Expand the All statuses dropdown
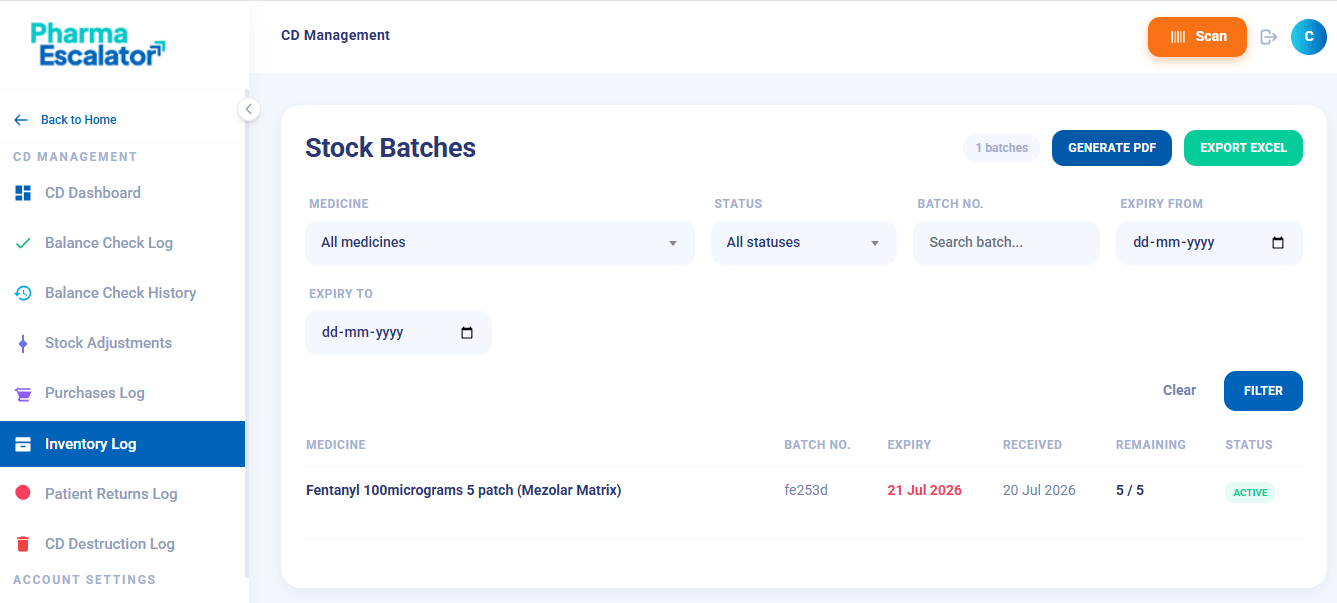Viewport: 1337px width, 603px height. click(804, 243)
